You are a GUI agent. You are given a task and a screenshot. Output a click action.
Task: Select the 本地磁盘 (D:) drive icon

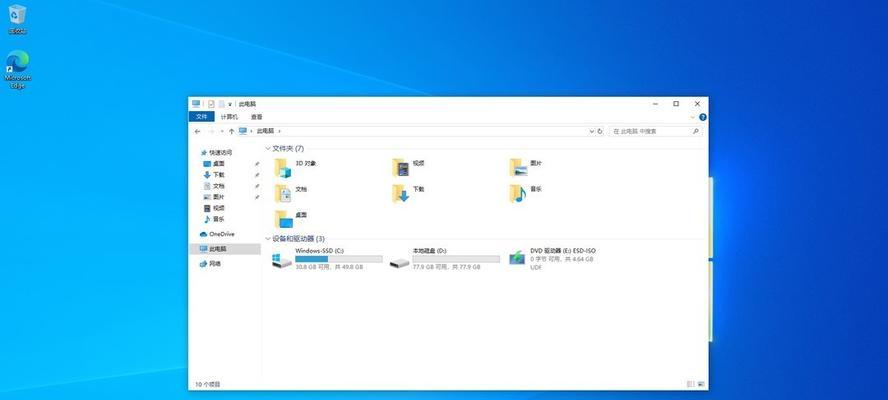point(400,262)
